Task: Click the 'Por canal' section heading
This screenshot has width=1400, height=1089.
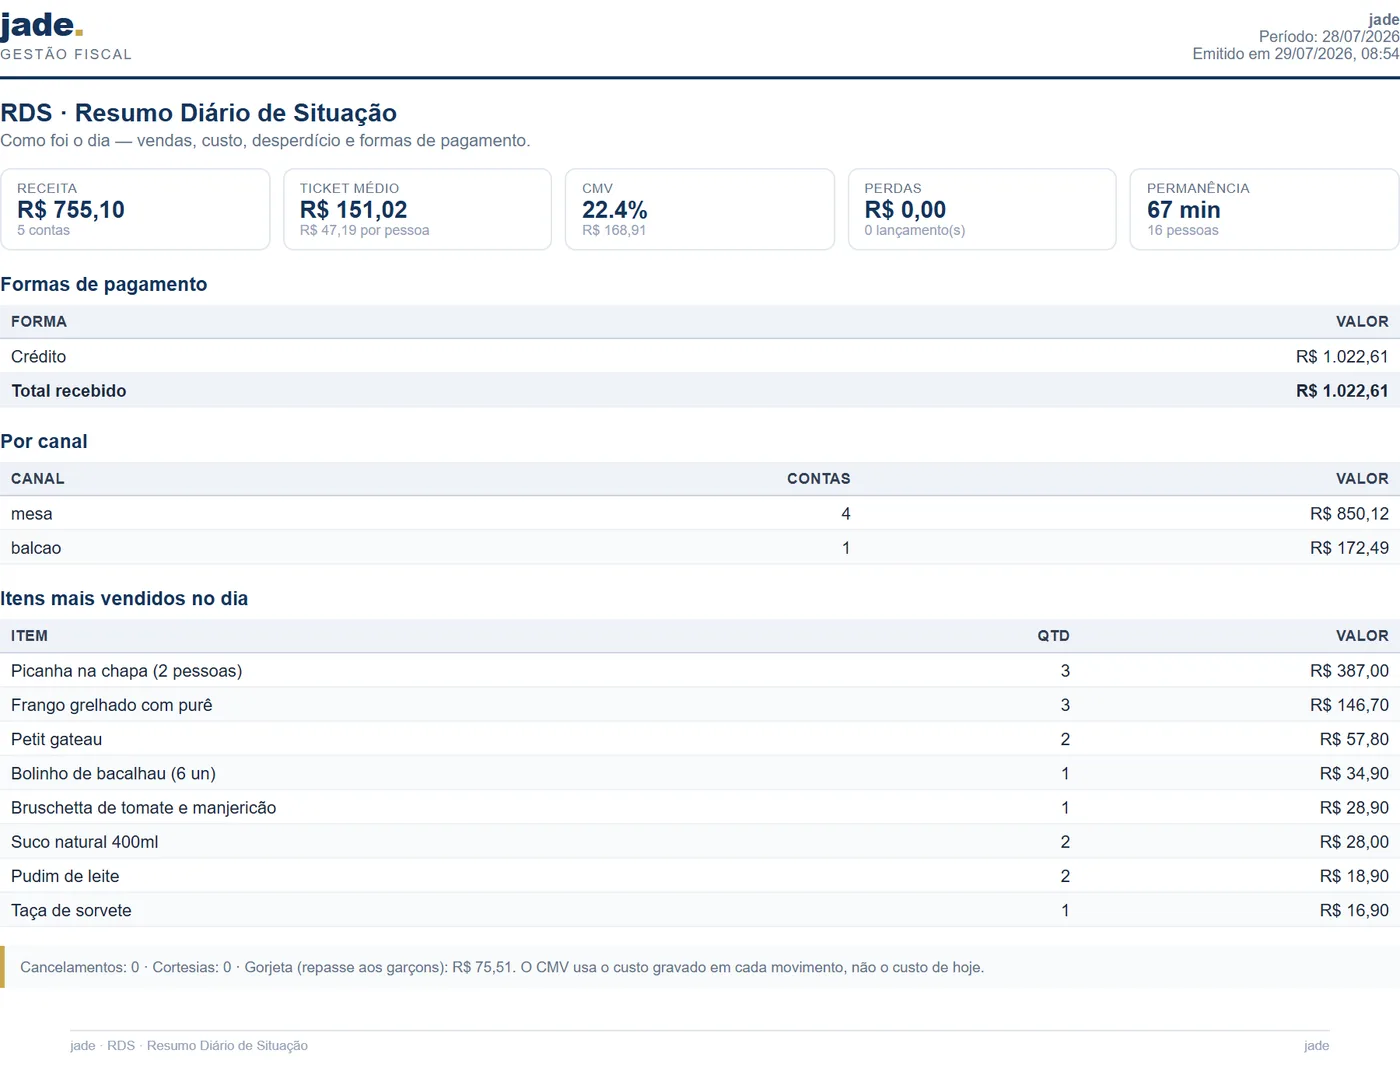Action: click(x=44, y=441)
